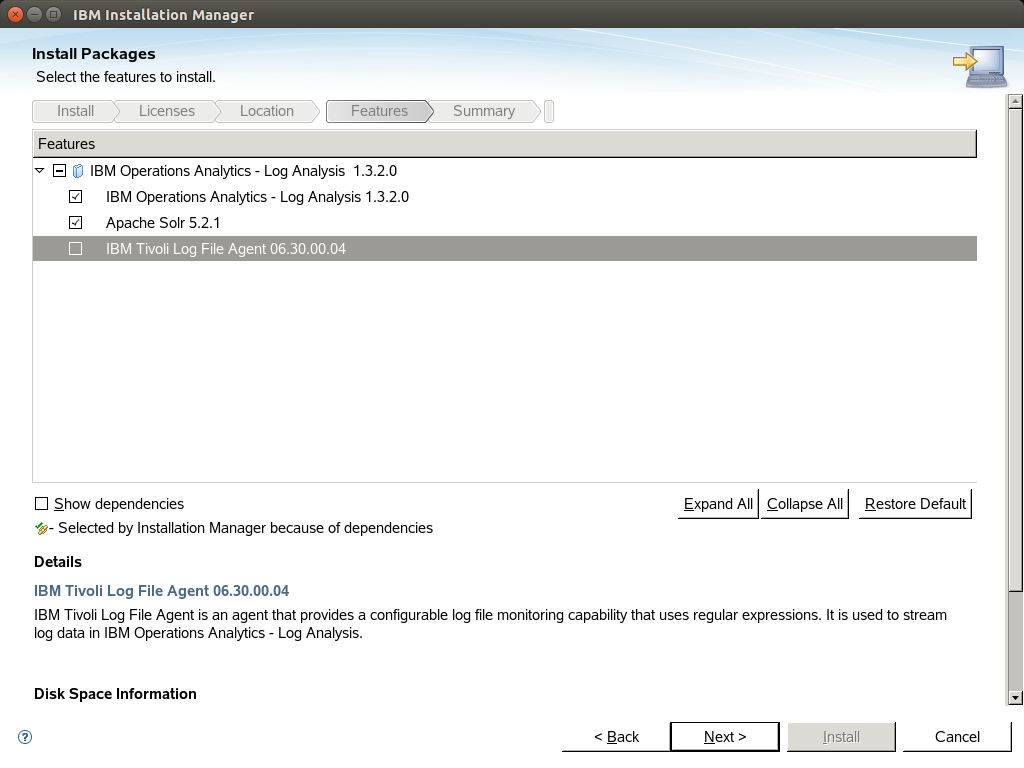Click the vertical scrollbar up arrow

(x=1015, y=101)
